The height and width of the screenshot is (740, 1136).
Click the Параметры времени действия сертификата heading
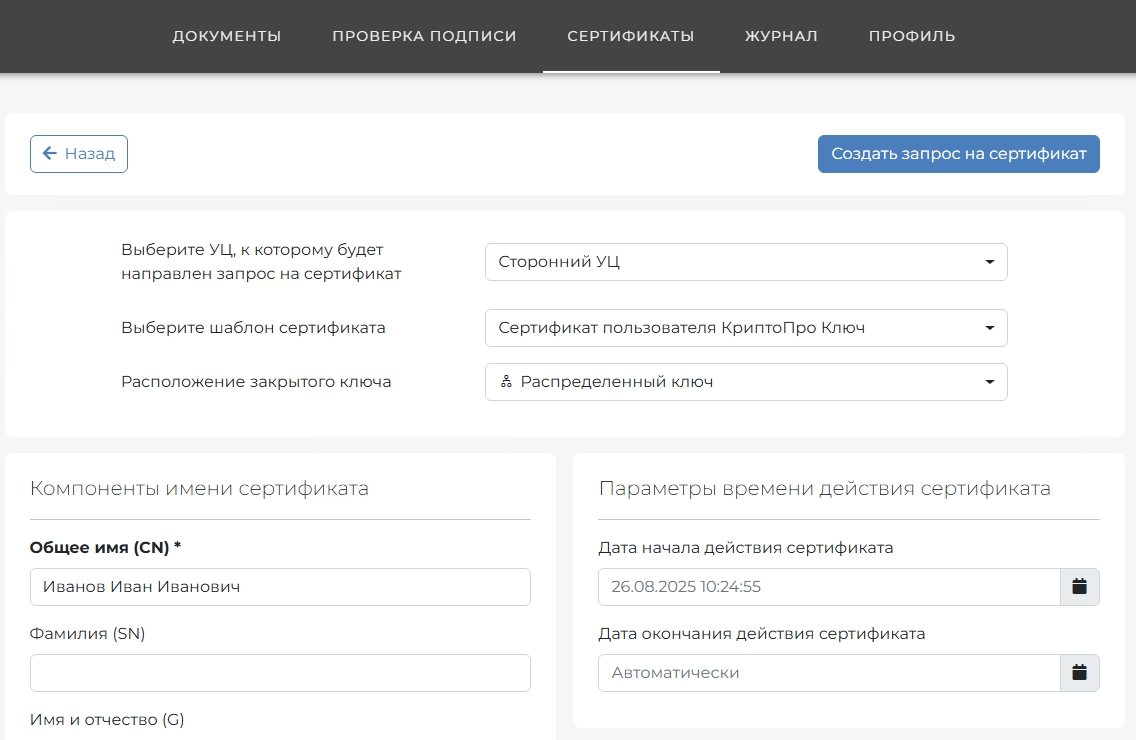tap(824, 489)
